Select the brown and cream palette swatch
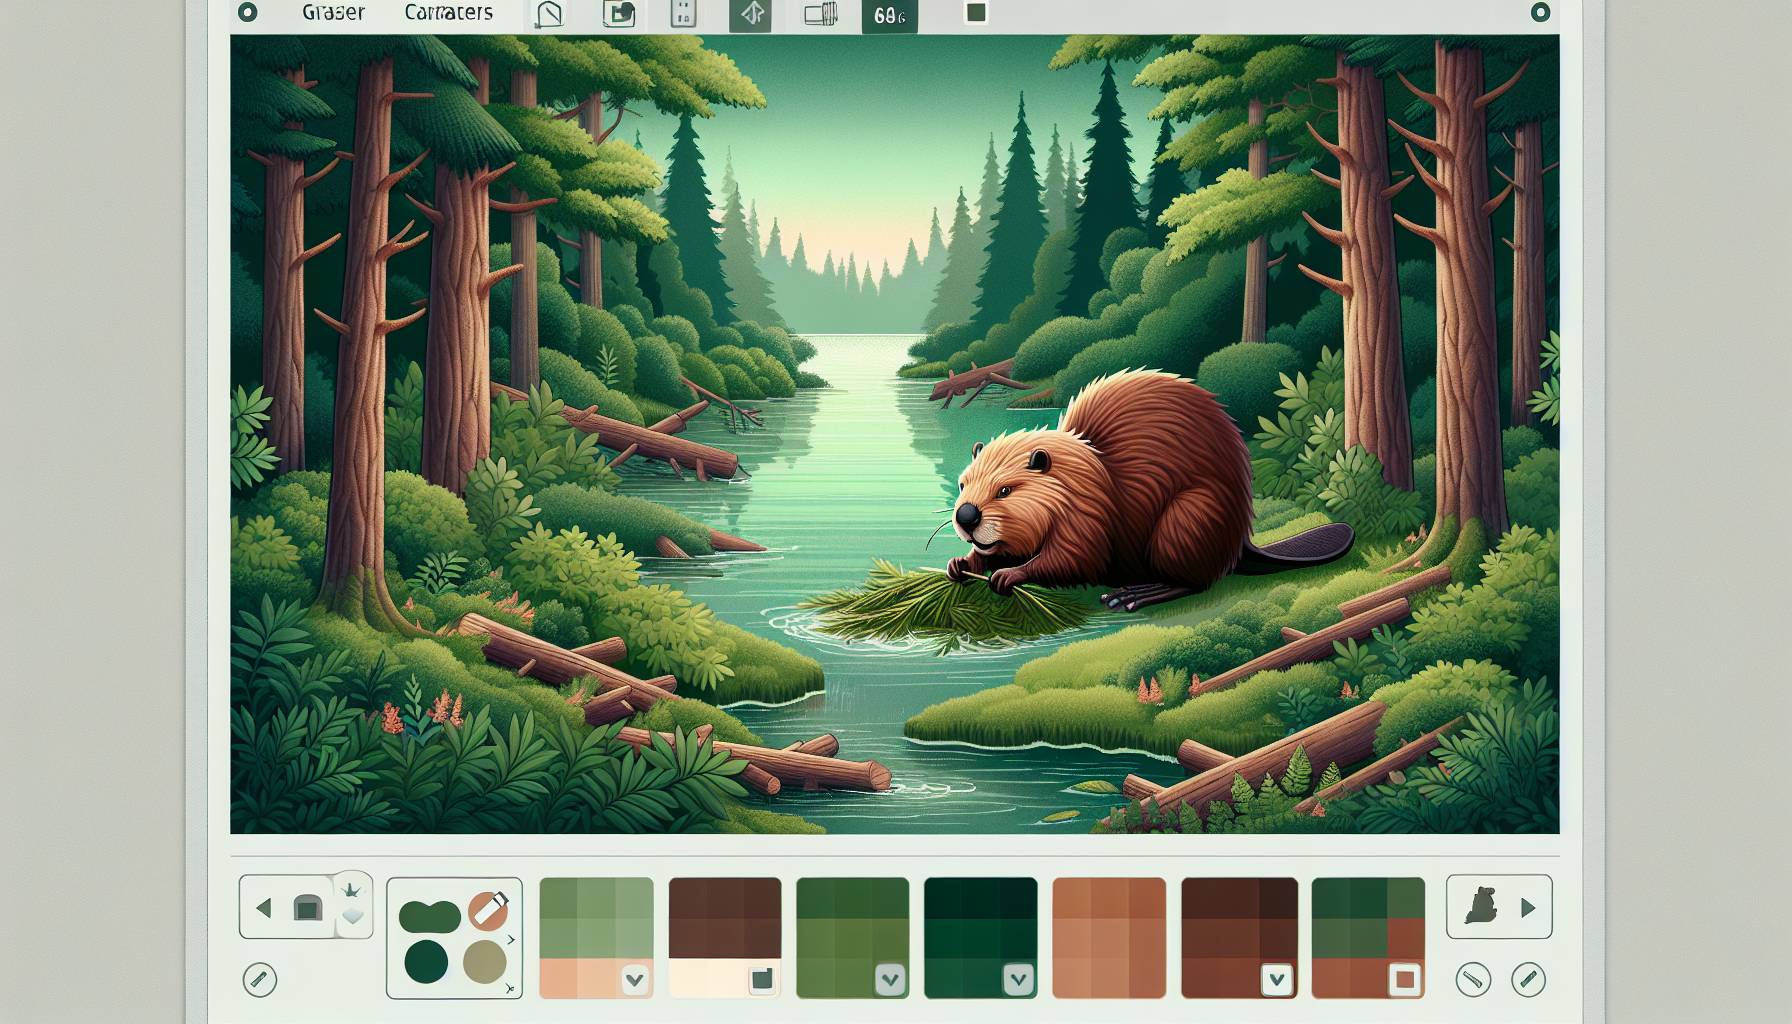 click(x=725, y=938)
